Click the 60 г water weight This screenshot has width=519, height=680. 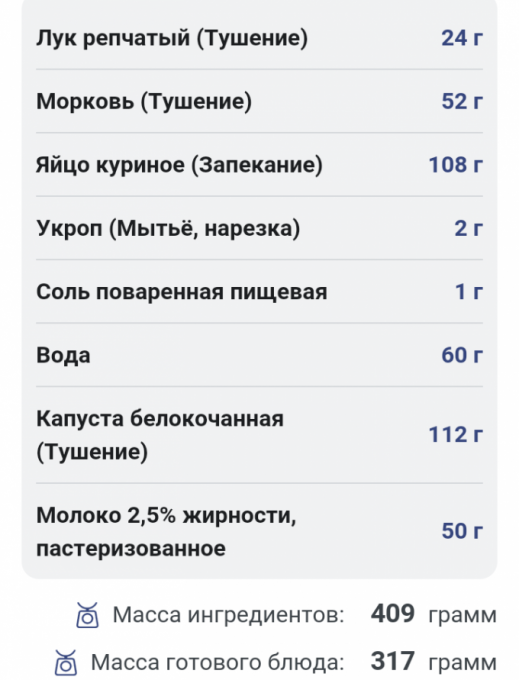[462, 355]
